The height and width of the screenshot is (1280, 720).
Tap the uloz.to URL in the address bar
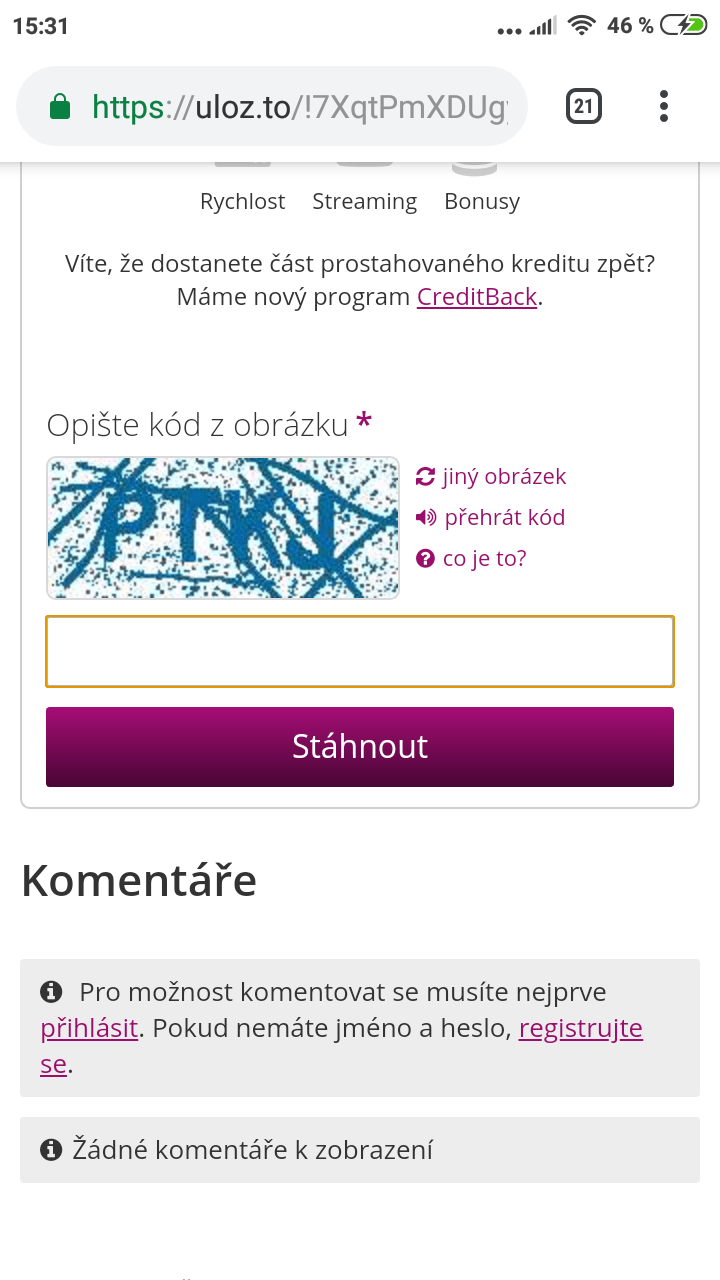coord(300,107)
